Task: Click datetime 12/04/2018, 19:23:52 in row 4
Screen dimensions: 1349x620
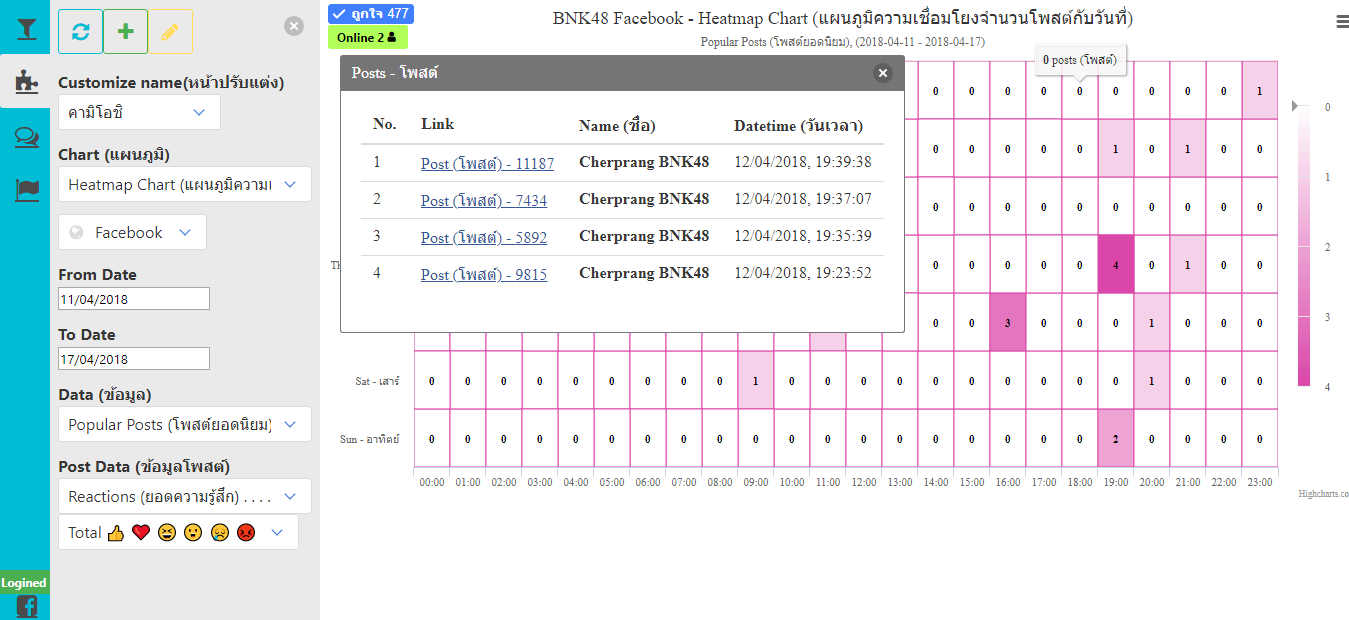Action: point(803,273)
